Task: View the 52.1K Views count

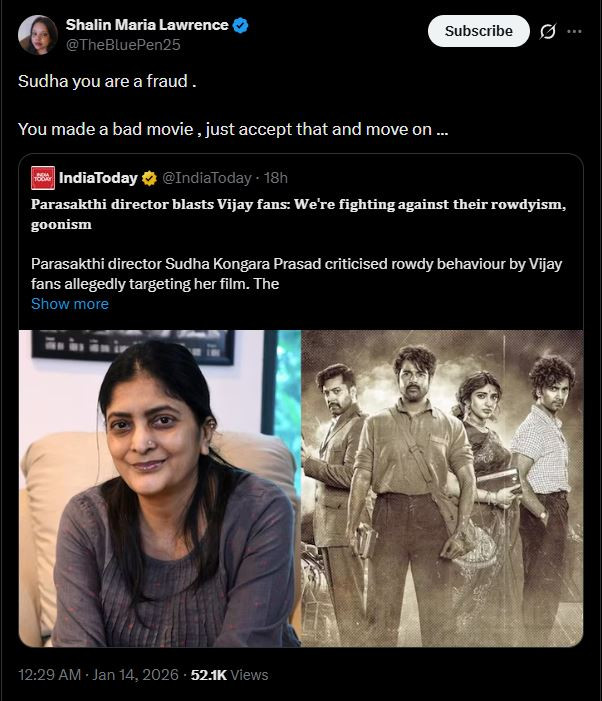Action: [x=229, y=674]
